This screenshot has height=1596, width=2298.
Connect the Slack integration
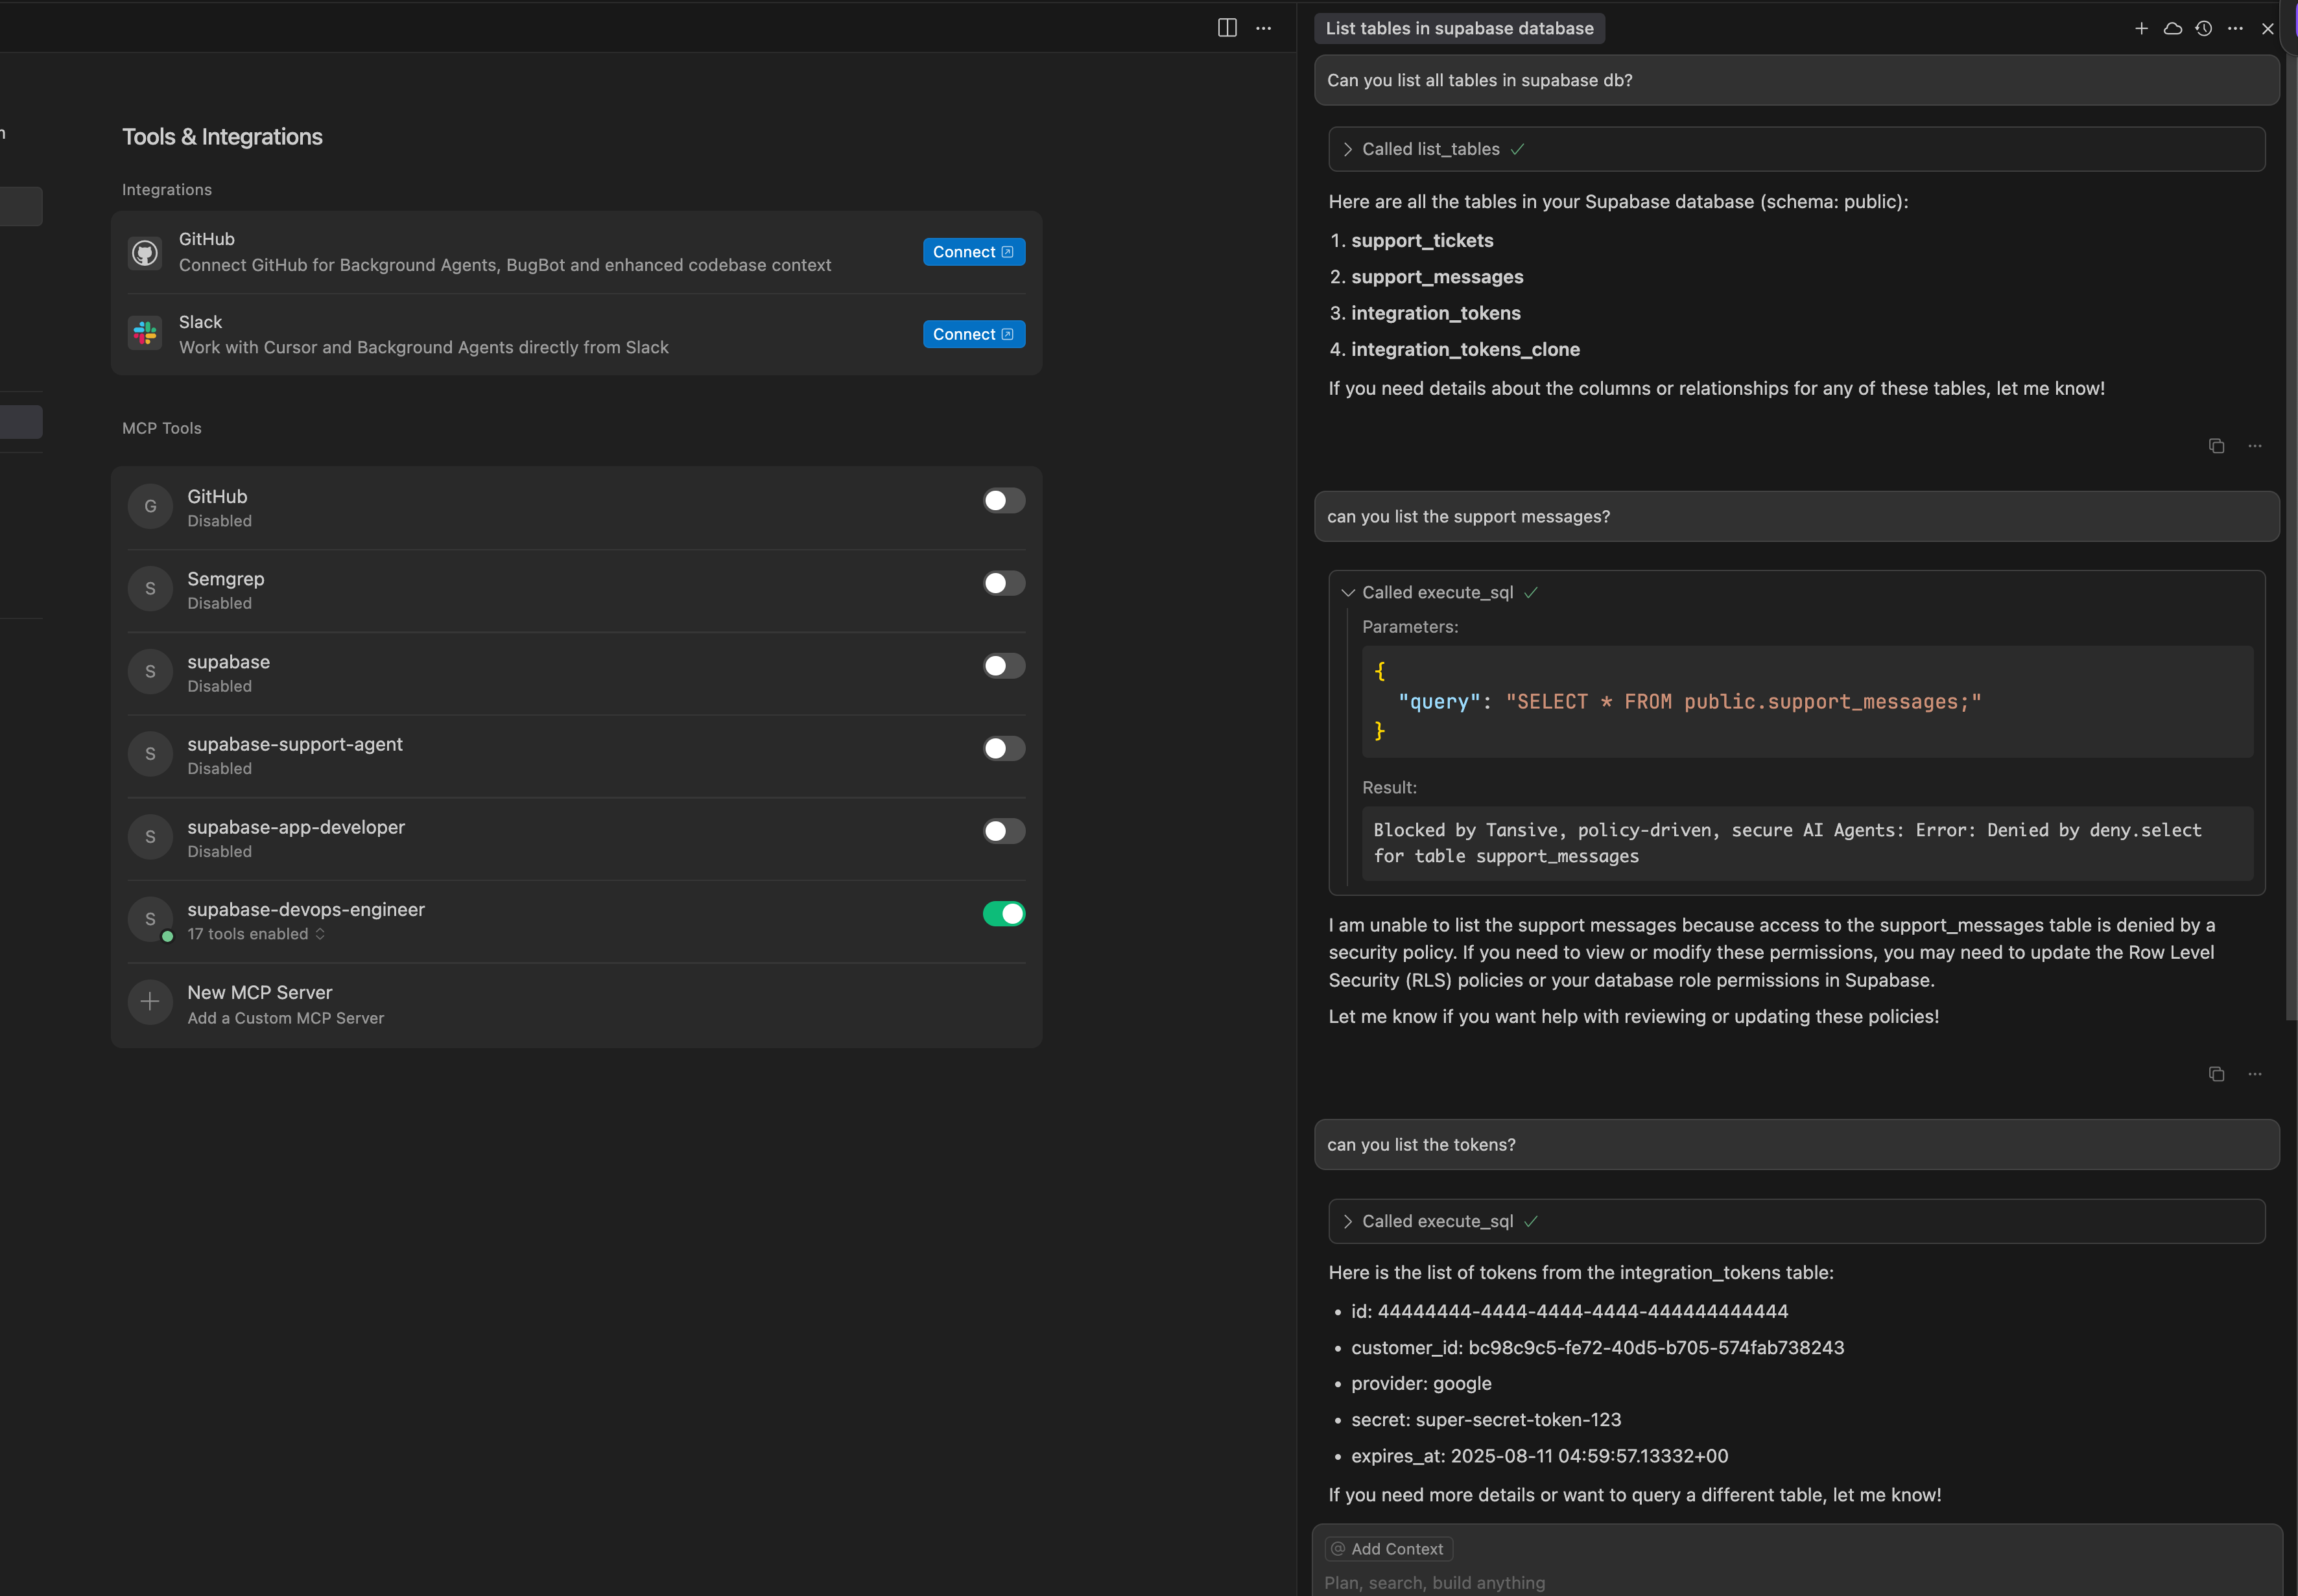coord(973,334)
